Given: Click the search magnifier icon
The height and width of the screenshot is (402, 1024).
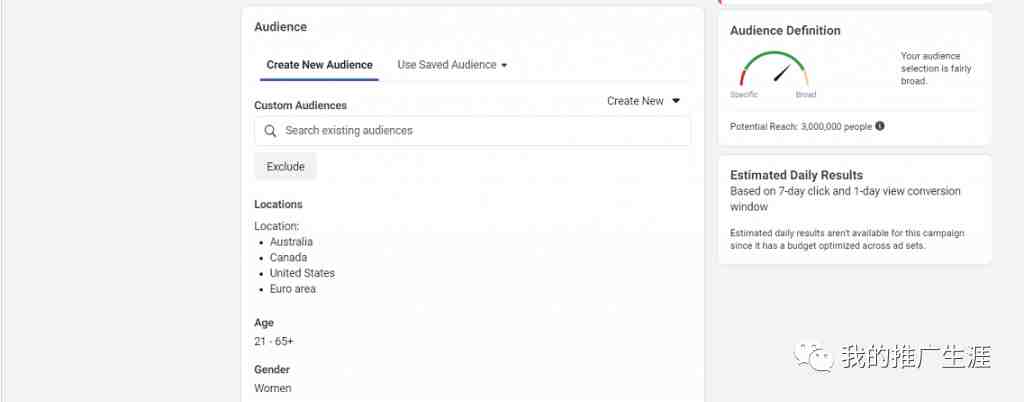Looking at the screenshot, I should [270, 131].
